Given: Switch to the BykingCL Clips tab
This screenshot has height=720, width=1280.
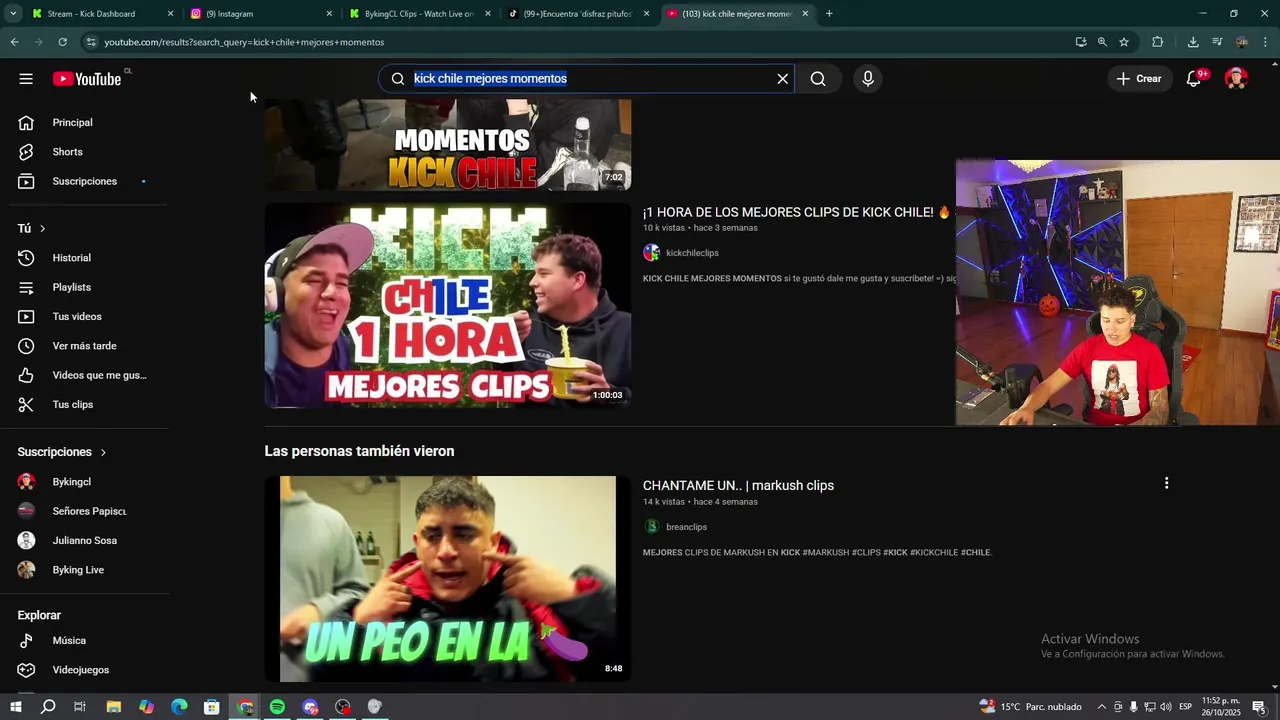Looking at the screenshot, I should click(420, 14).
